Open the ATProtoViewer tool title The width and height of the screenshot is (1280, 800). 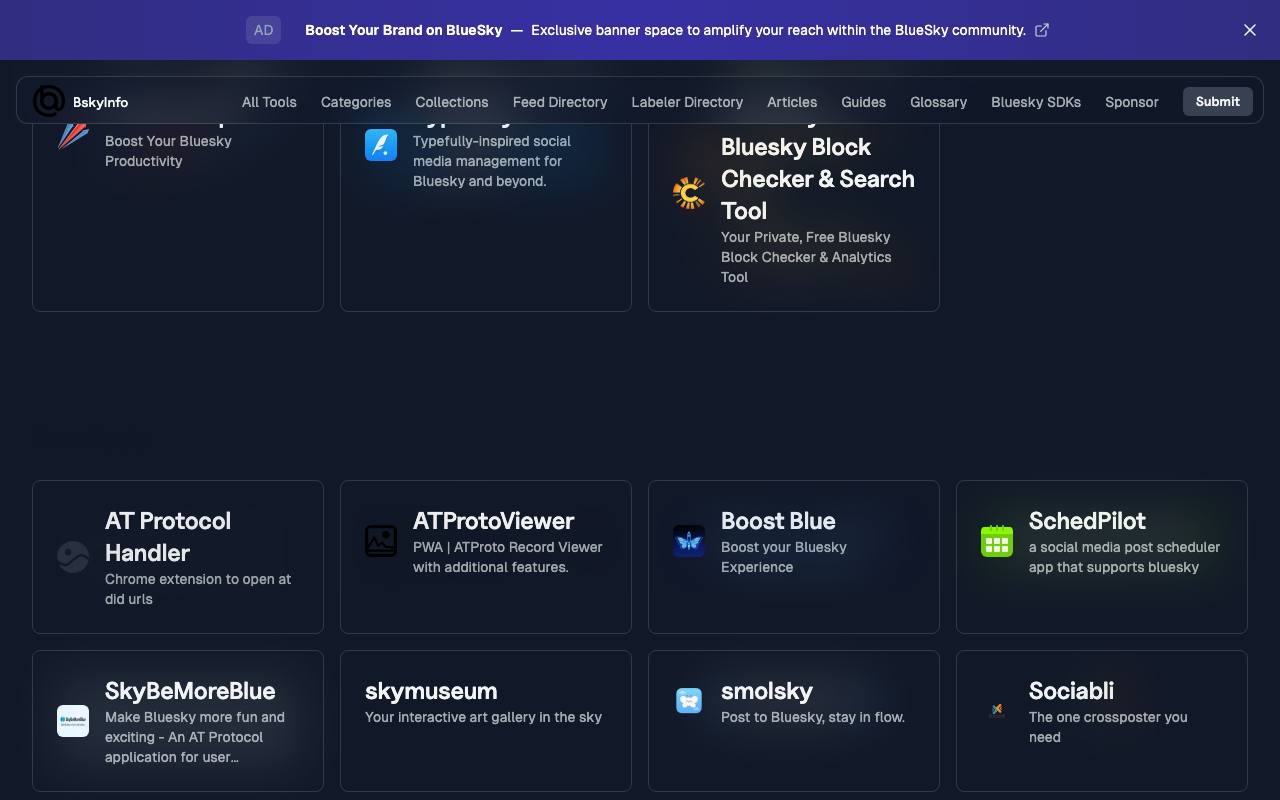point(493,521)
